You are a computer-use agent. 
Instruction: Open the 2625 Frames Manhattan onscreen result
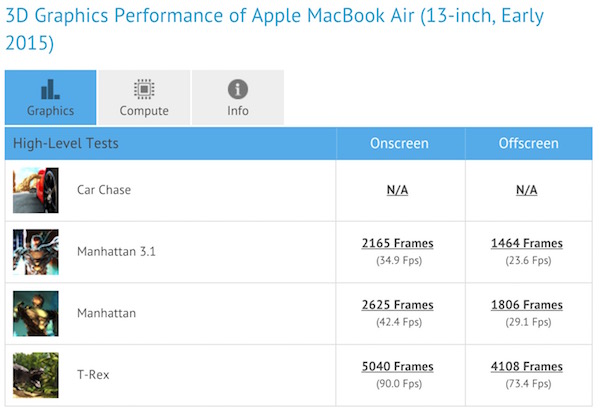397,304
